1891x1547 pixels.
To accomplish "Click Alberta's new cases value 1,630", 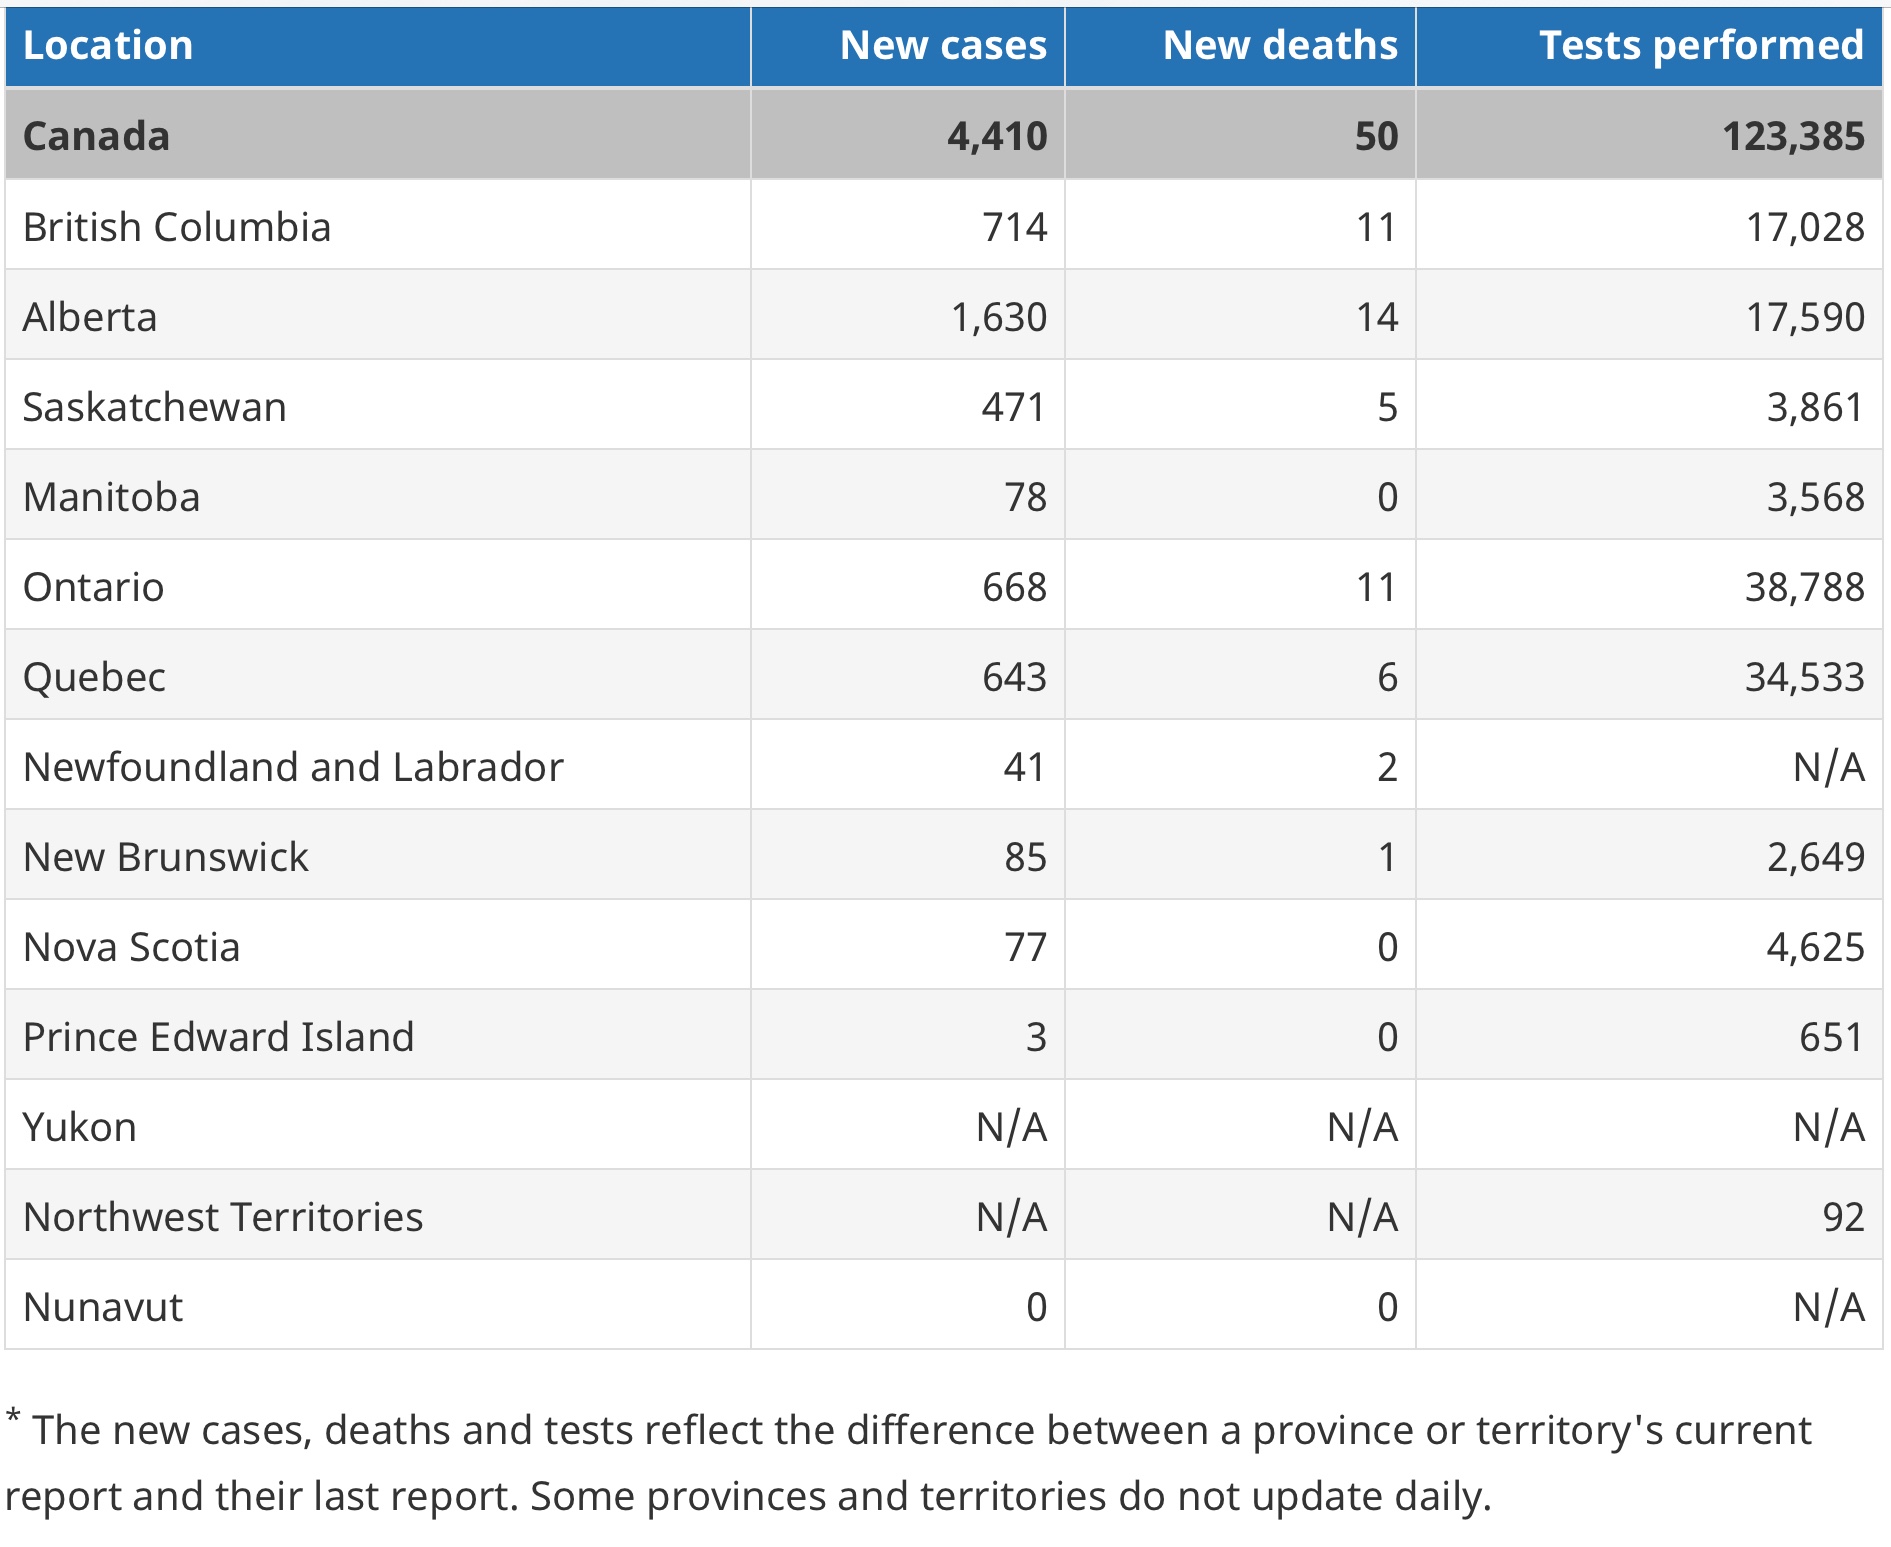I will (x=998, y=317).
